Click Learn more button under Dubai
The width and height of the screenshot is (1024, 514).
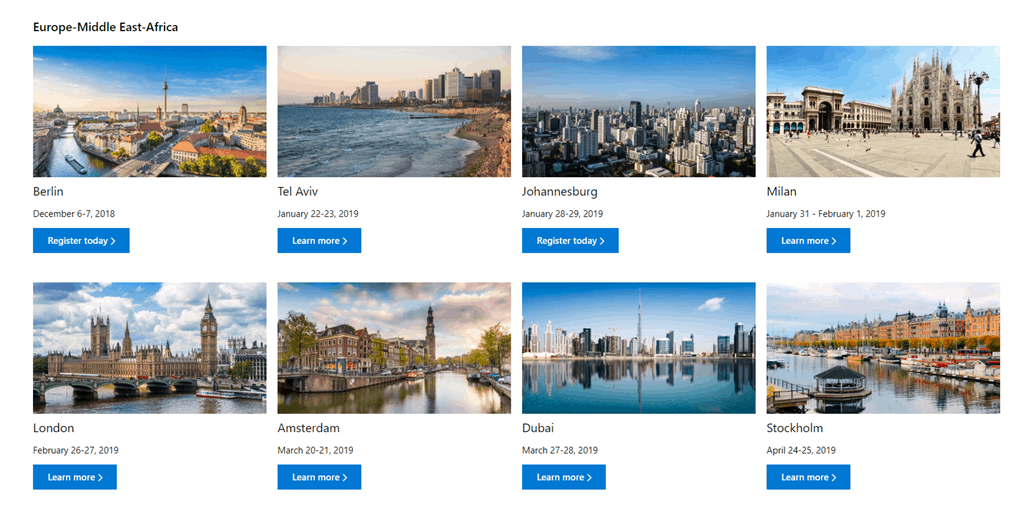(x=564, y=477)
